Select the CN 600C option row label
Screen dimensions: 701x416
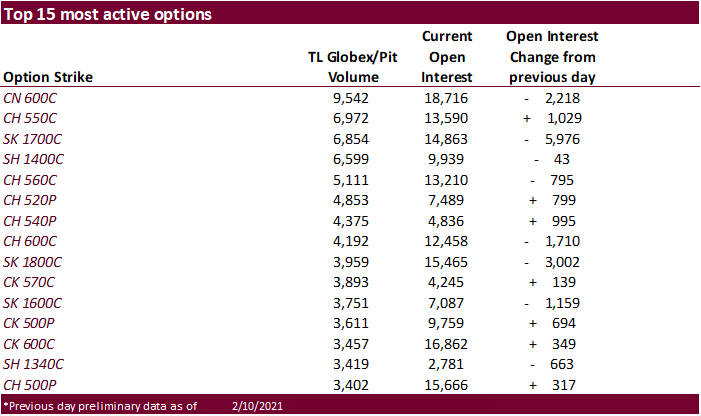(x=31, y=98)
